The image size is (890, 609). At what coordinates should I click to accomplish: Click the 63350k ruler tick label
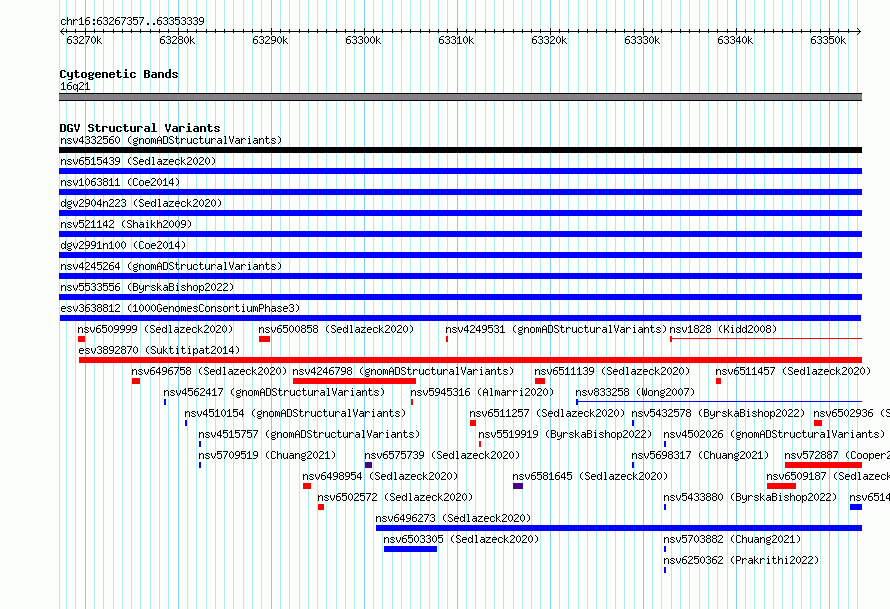pyautogui.click(x=828, y=40)
